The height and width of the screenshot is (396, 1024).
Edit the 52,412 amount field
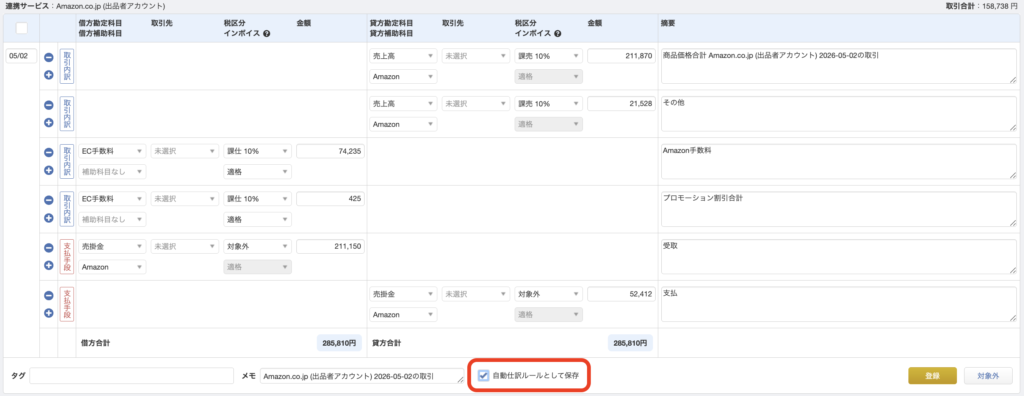[620, 295]
